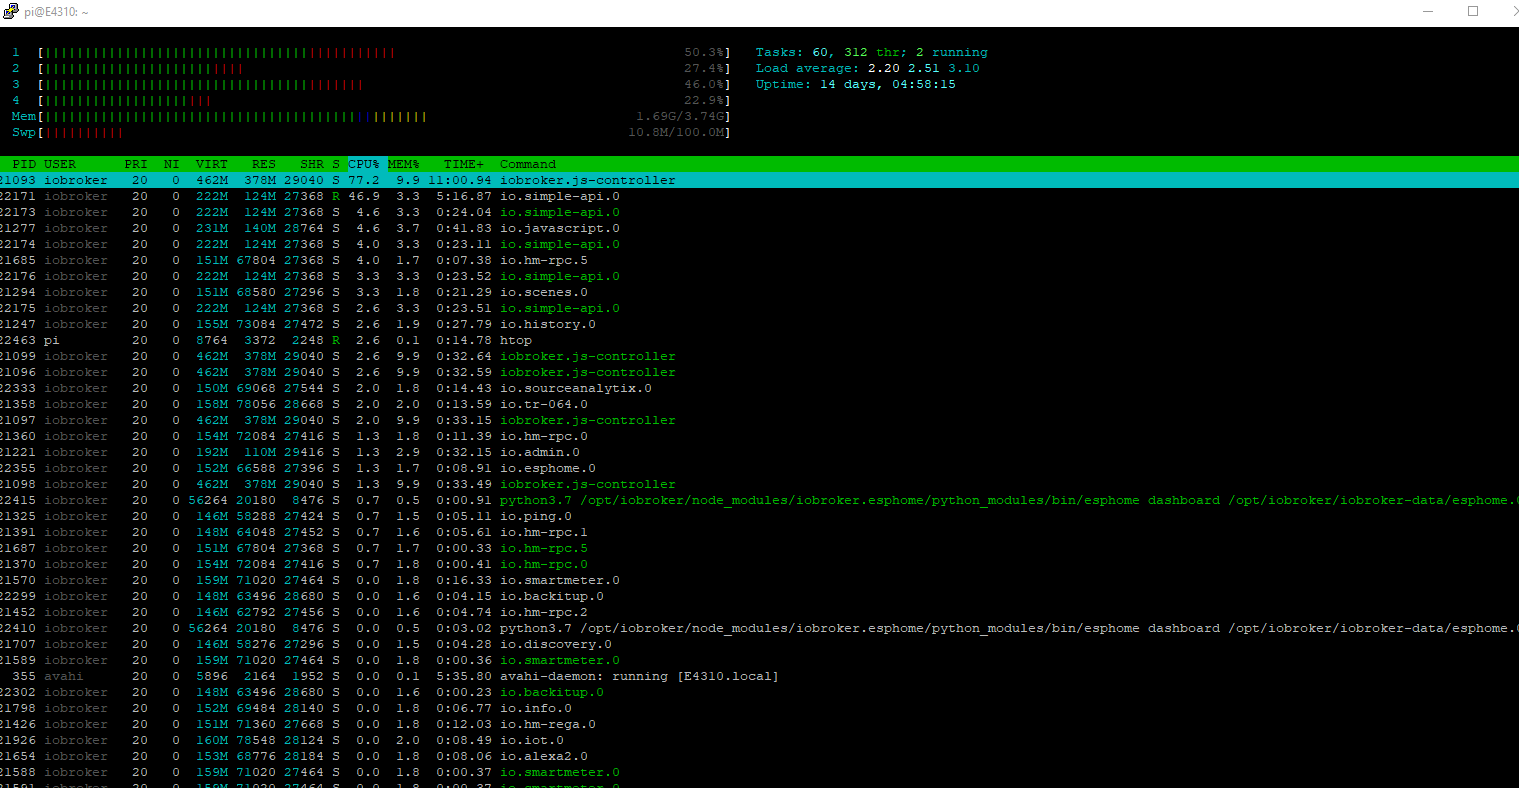Click the Swp swap meter bar
The width and height of the screenshot is (1519, 788).
coord(384,132)
